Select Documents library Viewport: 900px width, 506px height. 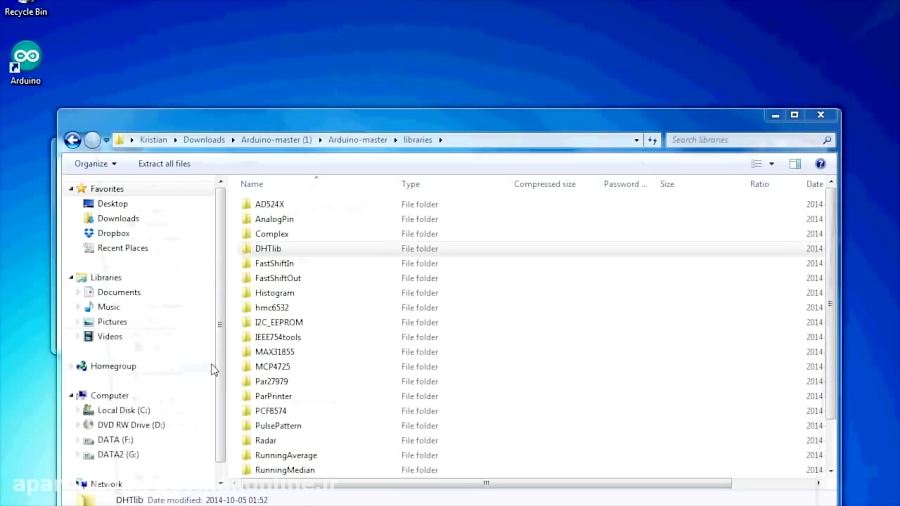(118, 293)
